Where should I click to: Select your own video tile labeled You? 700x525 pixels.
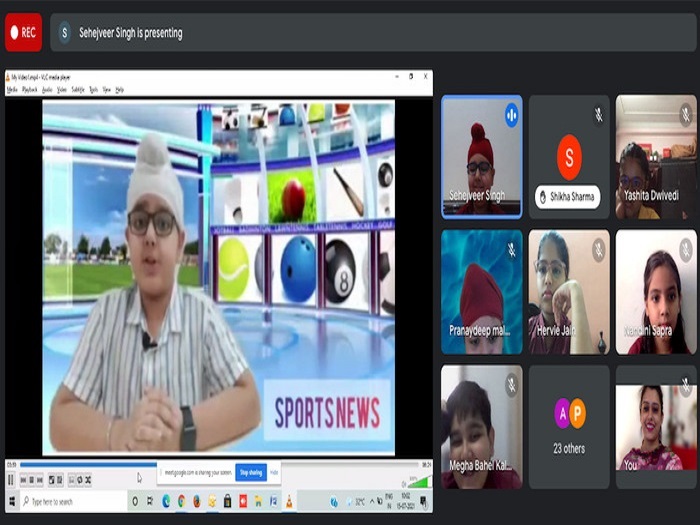pyautogui.click(x=656, y=427)
